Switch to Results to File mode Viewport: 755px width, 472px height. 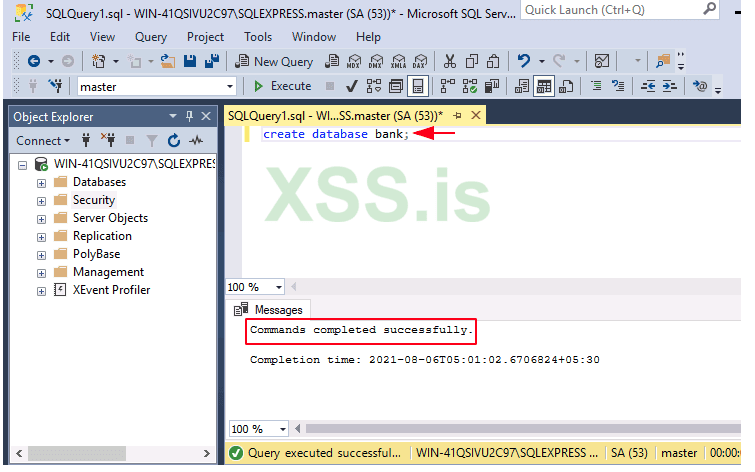pyautogui.click(x=566, y=86)
